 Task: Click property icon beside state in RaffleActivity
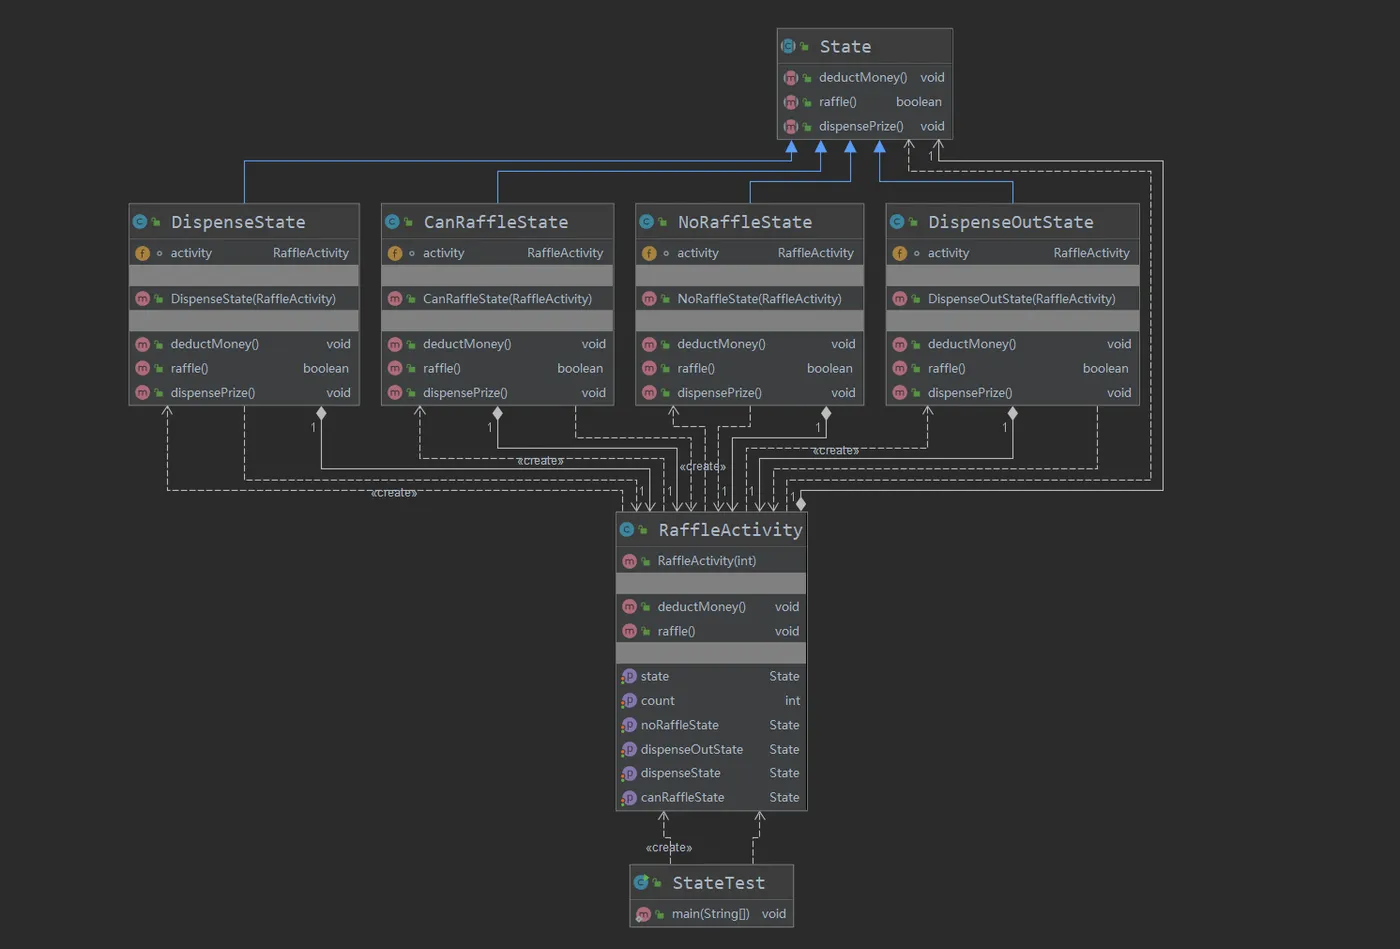(x=629, y=677)
